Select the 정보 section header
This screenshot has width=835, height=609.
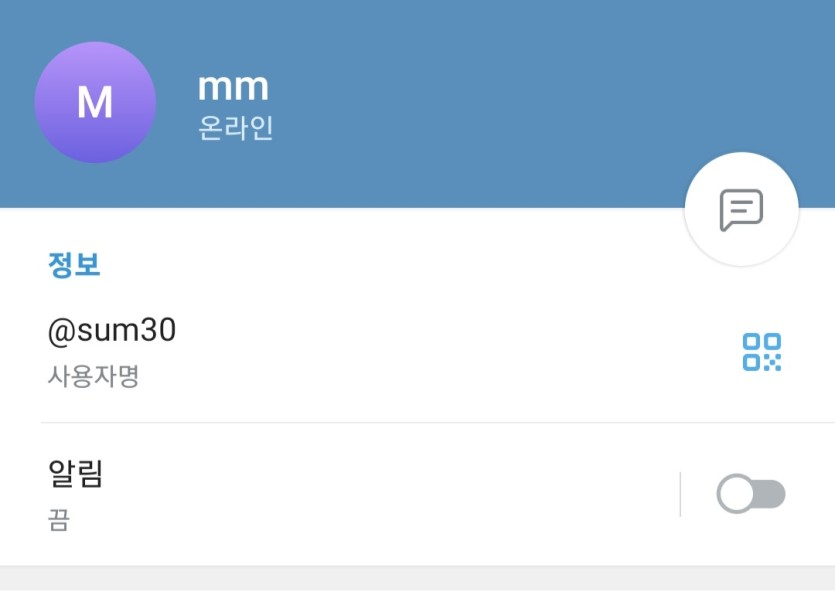pyautogui.click(x=74, y=265)
